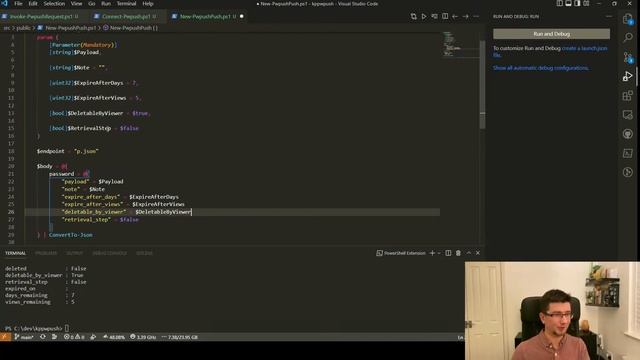Open the Extensions view
640x360 pixels.
point(627,96)
